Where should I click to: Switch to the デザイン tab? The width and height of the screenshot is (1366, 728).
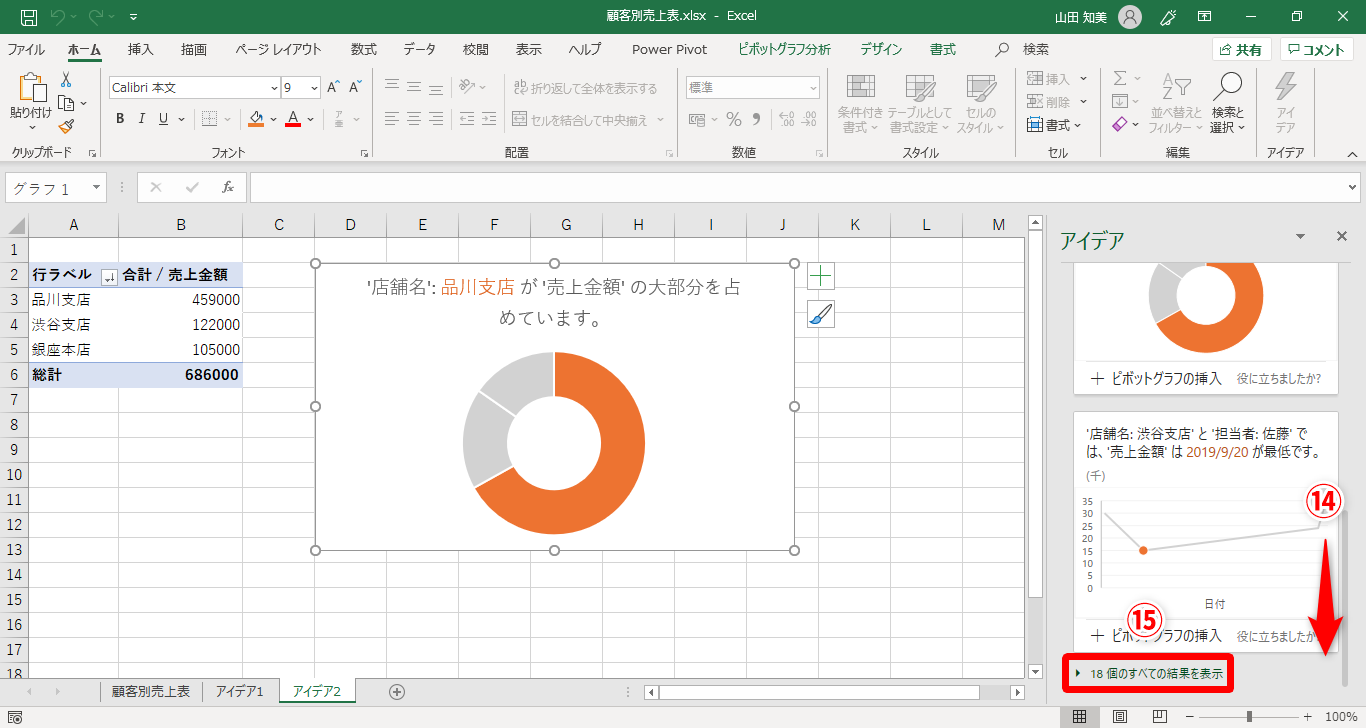[x=881, y=49]
